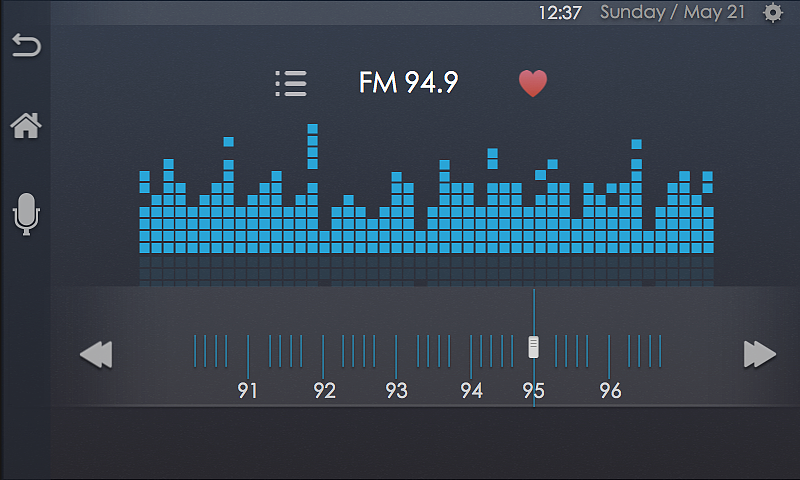Click the Sunday / May 21 date

coord(672,12)
